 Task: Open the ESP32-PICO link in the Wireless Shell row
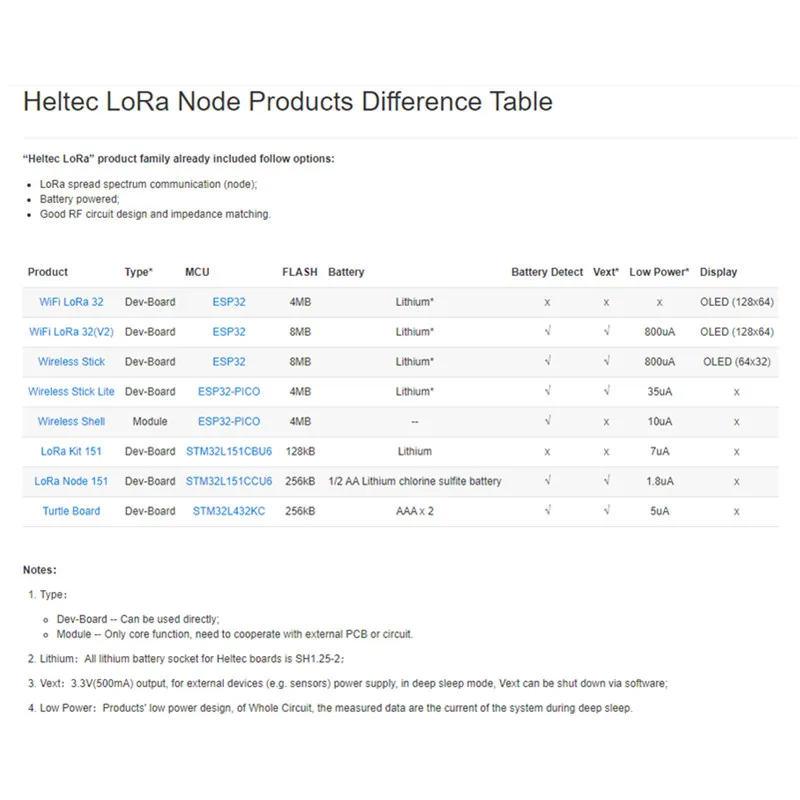(229, 422)
